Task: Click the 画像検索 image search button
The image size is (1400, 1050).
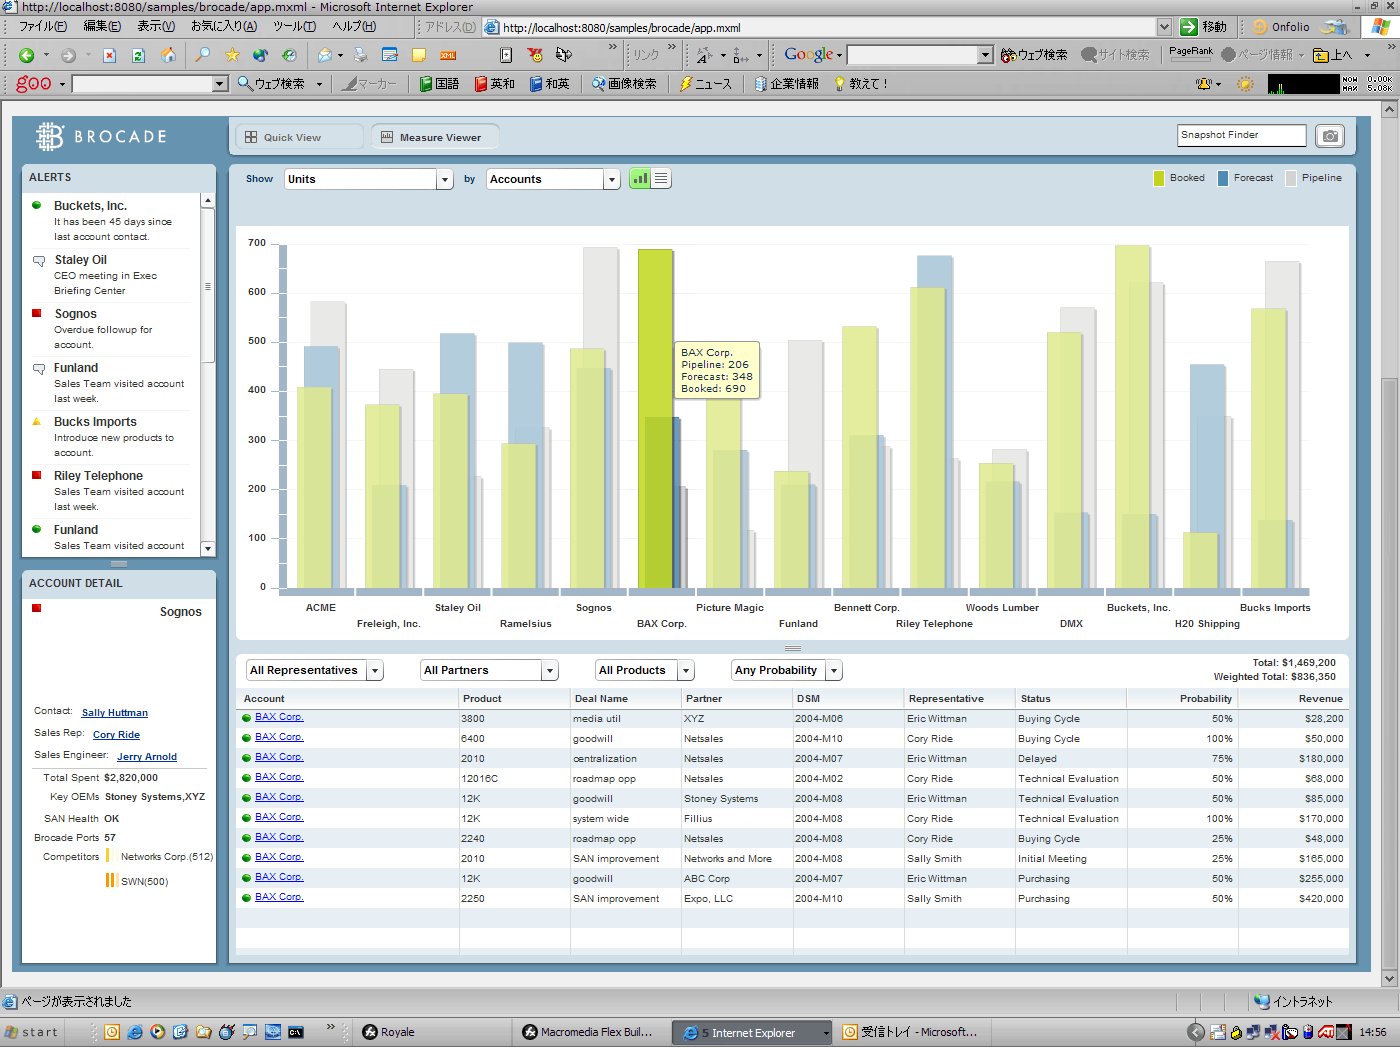Action: coord(624,84)
